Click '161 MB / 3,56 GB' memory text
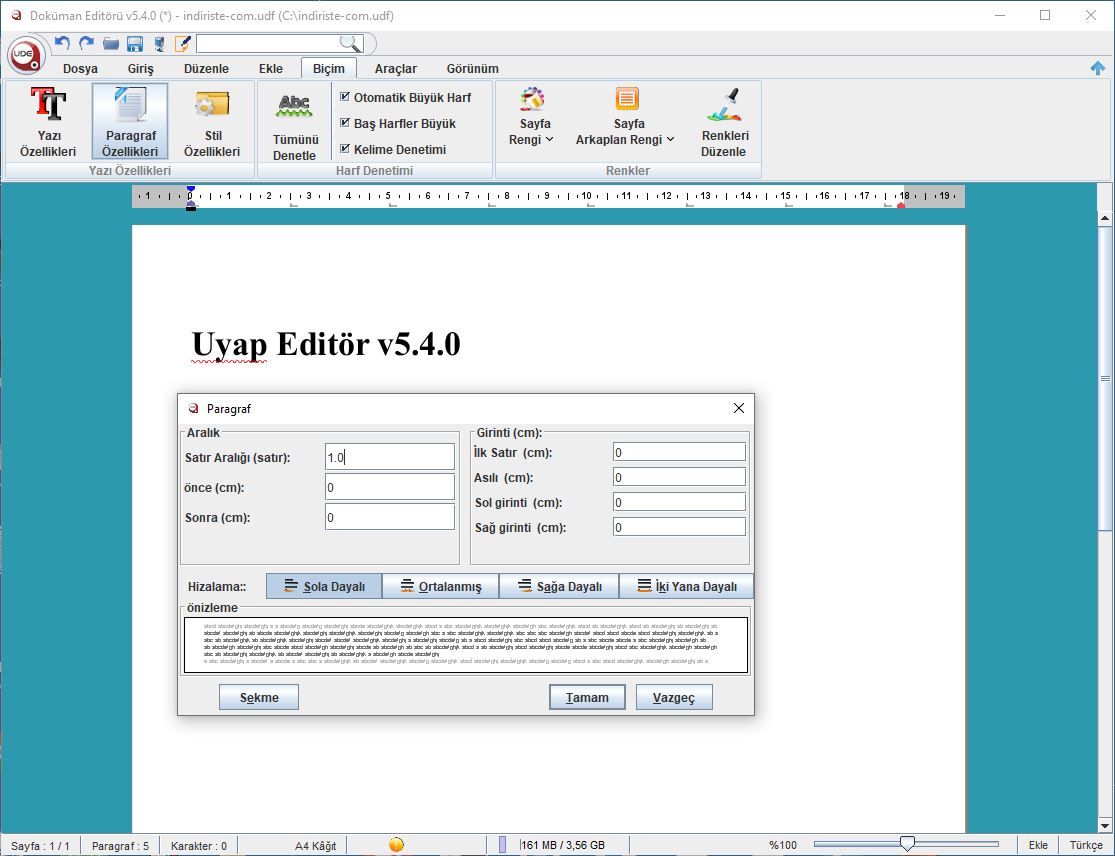 (562, 845)
